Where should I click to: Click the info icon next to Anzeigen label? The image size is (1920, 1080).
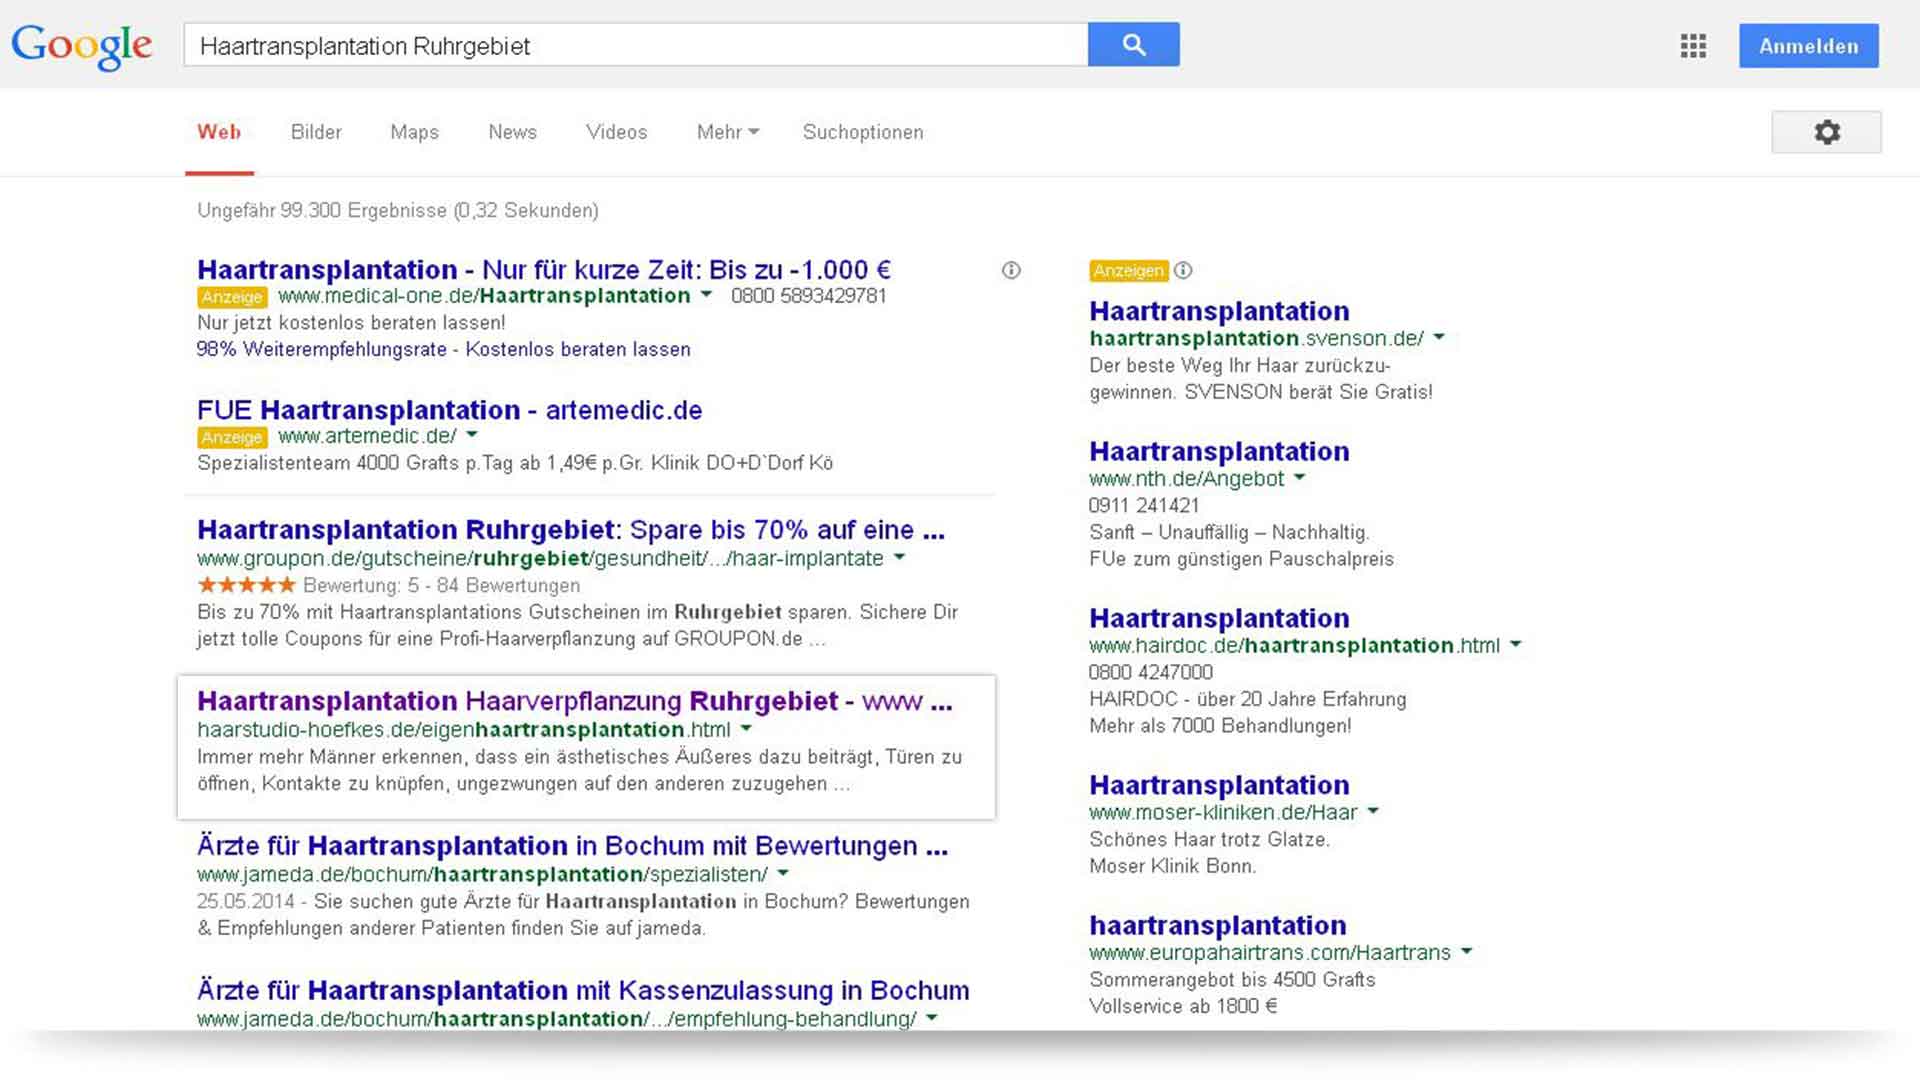click(x=1183, y=270)
